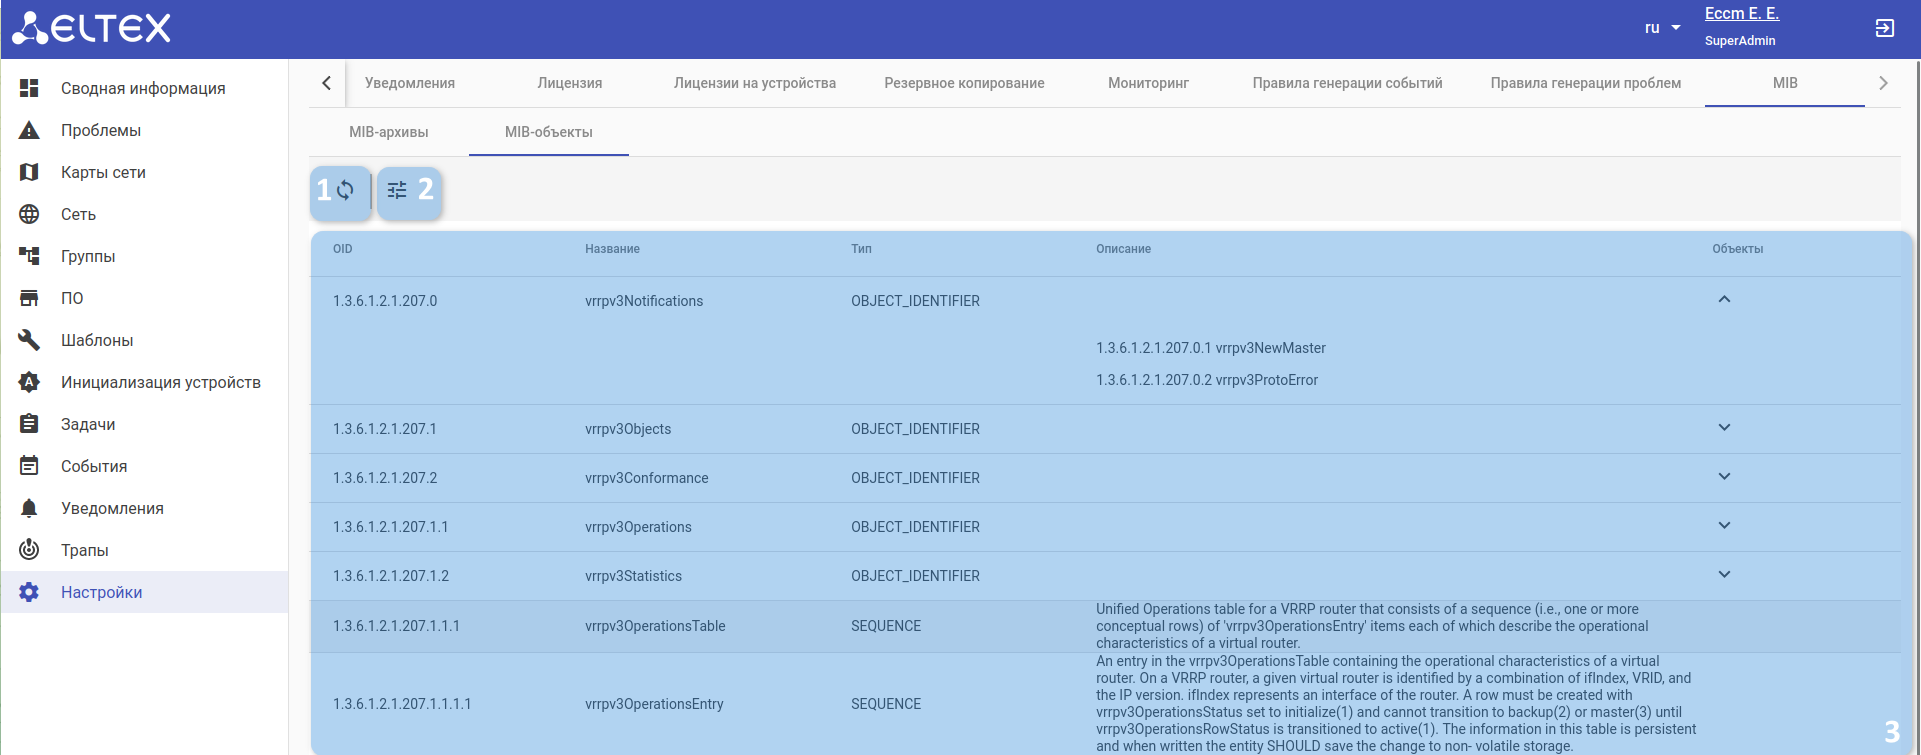Viewport: 1921px width, 755px height.
Task: Click the traps icon for Трапы
Action: pos(29,550)
